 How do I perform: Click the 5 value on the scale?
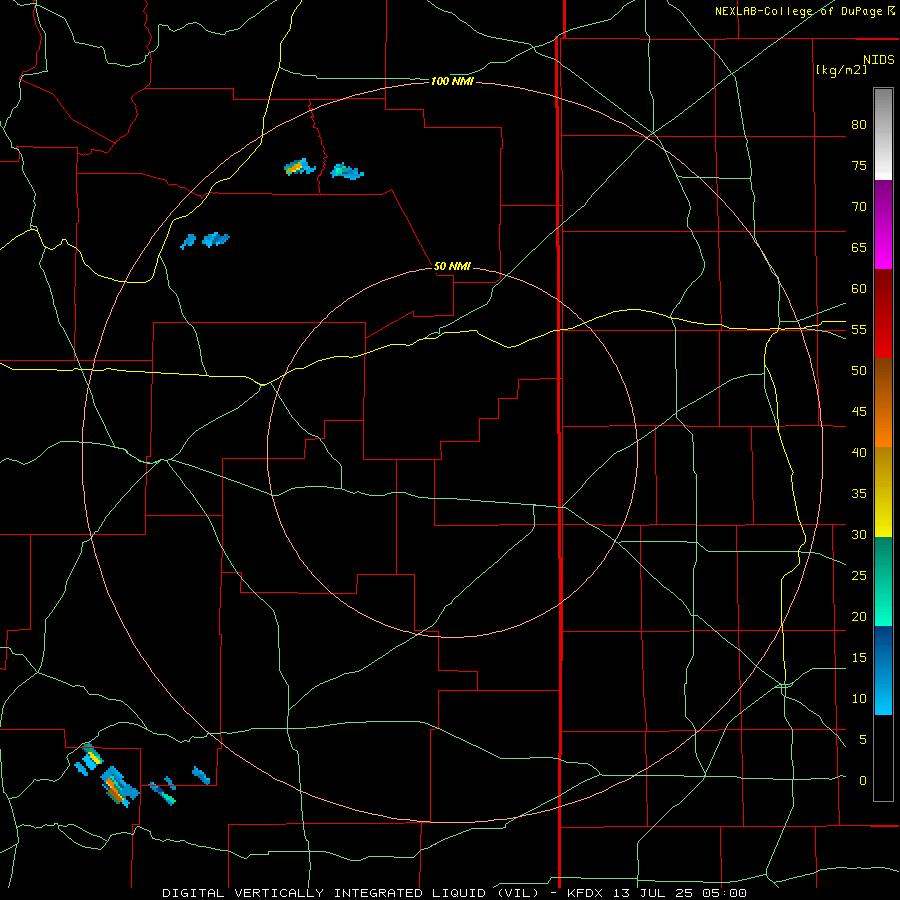point(863,740)
